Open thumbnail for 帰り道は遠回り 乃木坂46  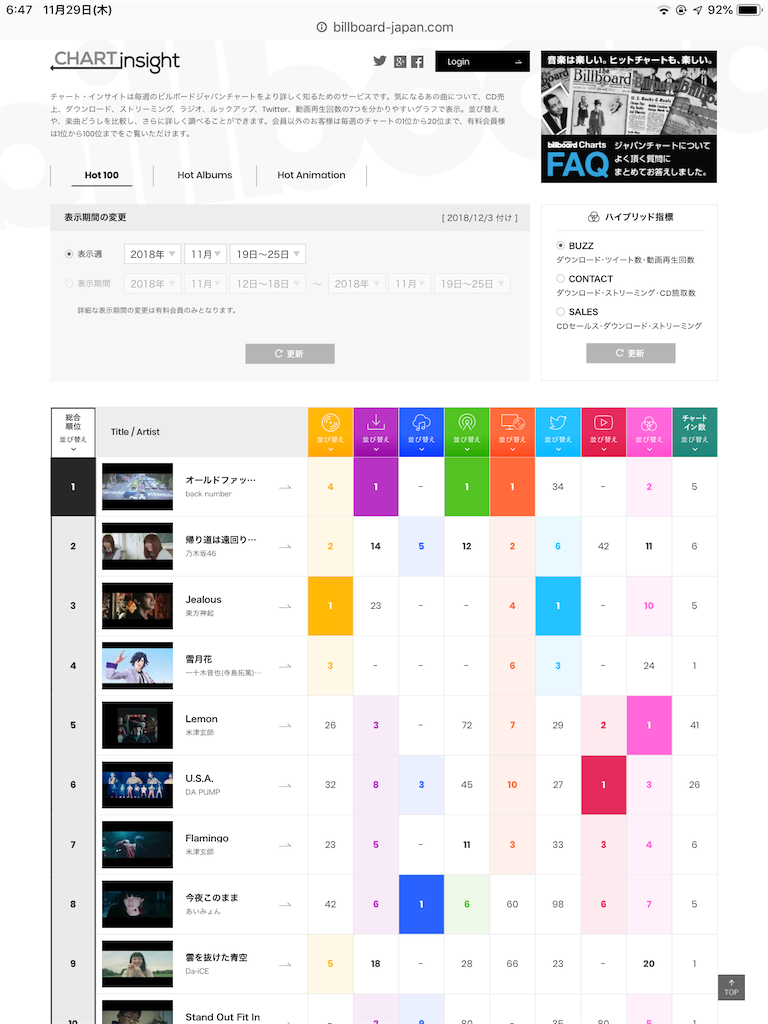click(138, 546)
